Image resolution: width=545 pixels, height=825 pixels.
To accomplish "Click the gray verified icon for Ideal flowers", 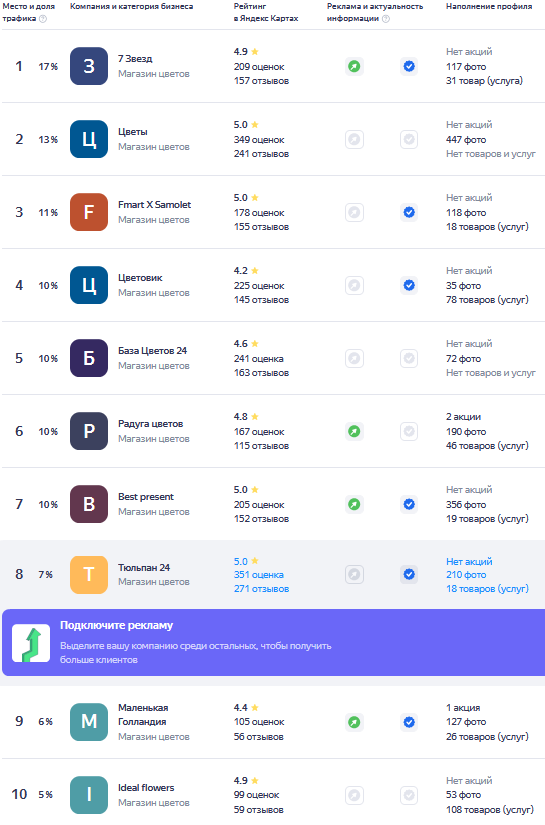I will click(x=409, y=795).
